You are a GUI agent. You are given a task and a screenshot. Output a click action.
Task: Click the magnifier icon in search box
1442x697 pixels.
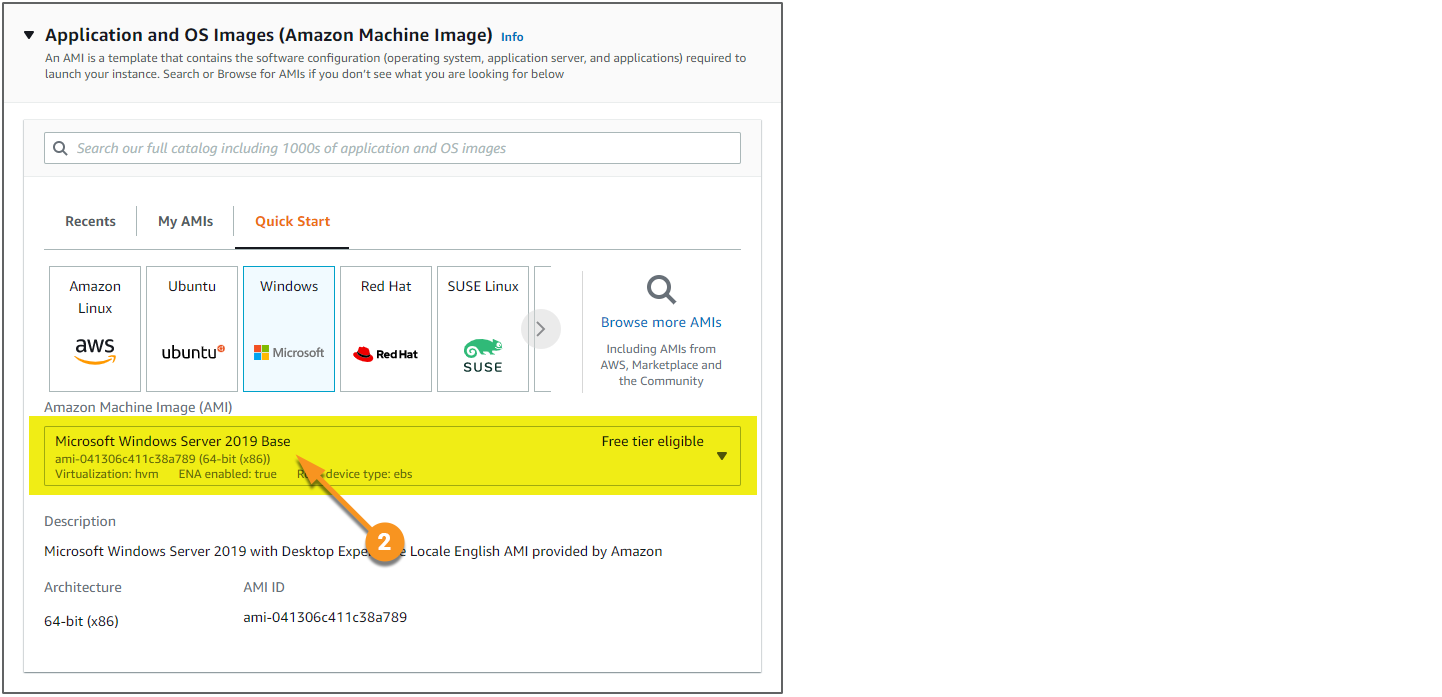[x=60, y=148]
